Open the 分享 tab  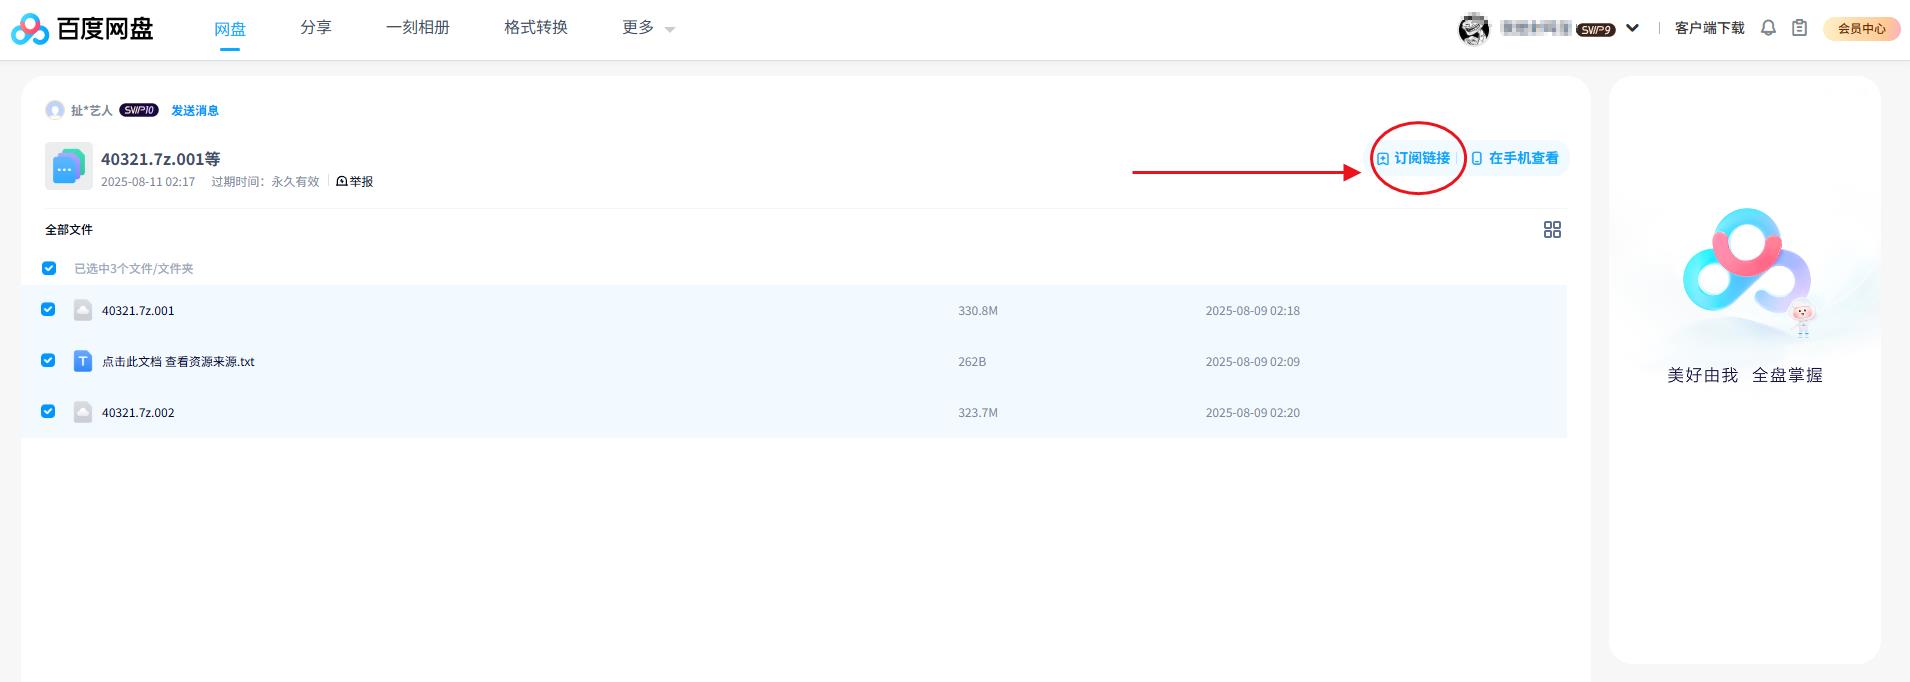click(316, 28)
